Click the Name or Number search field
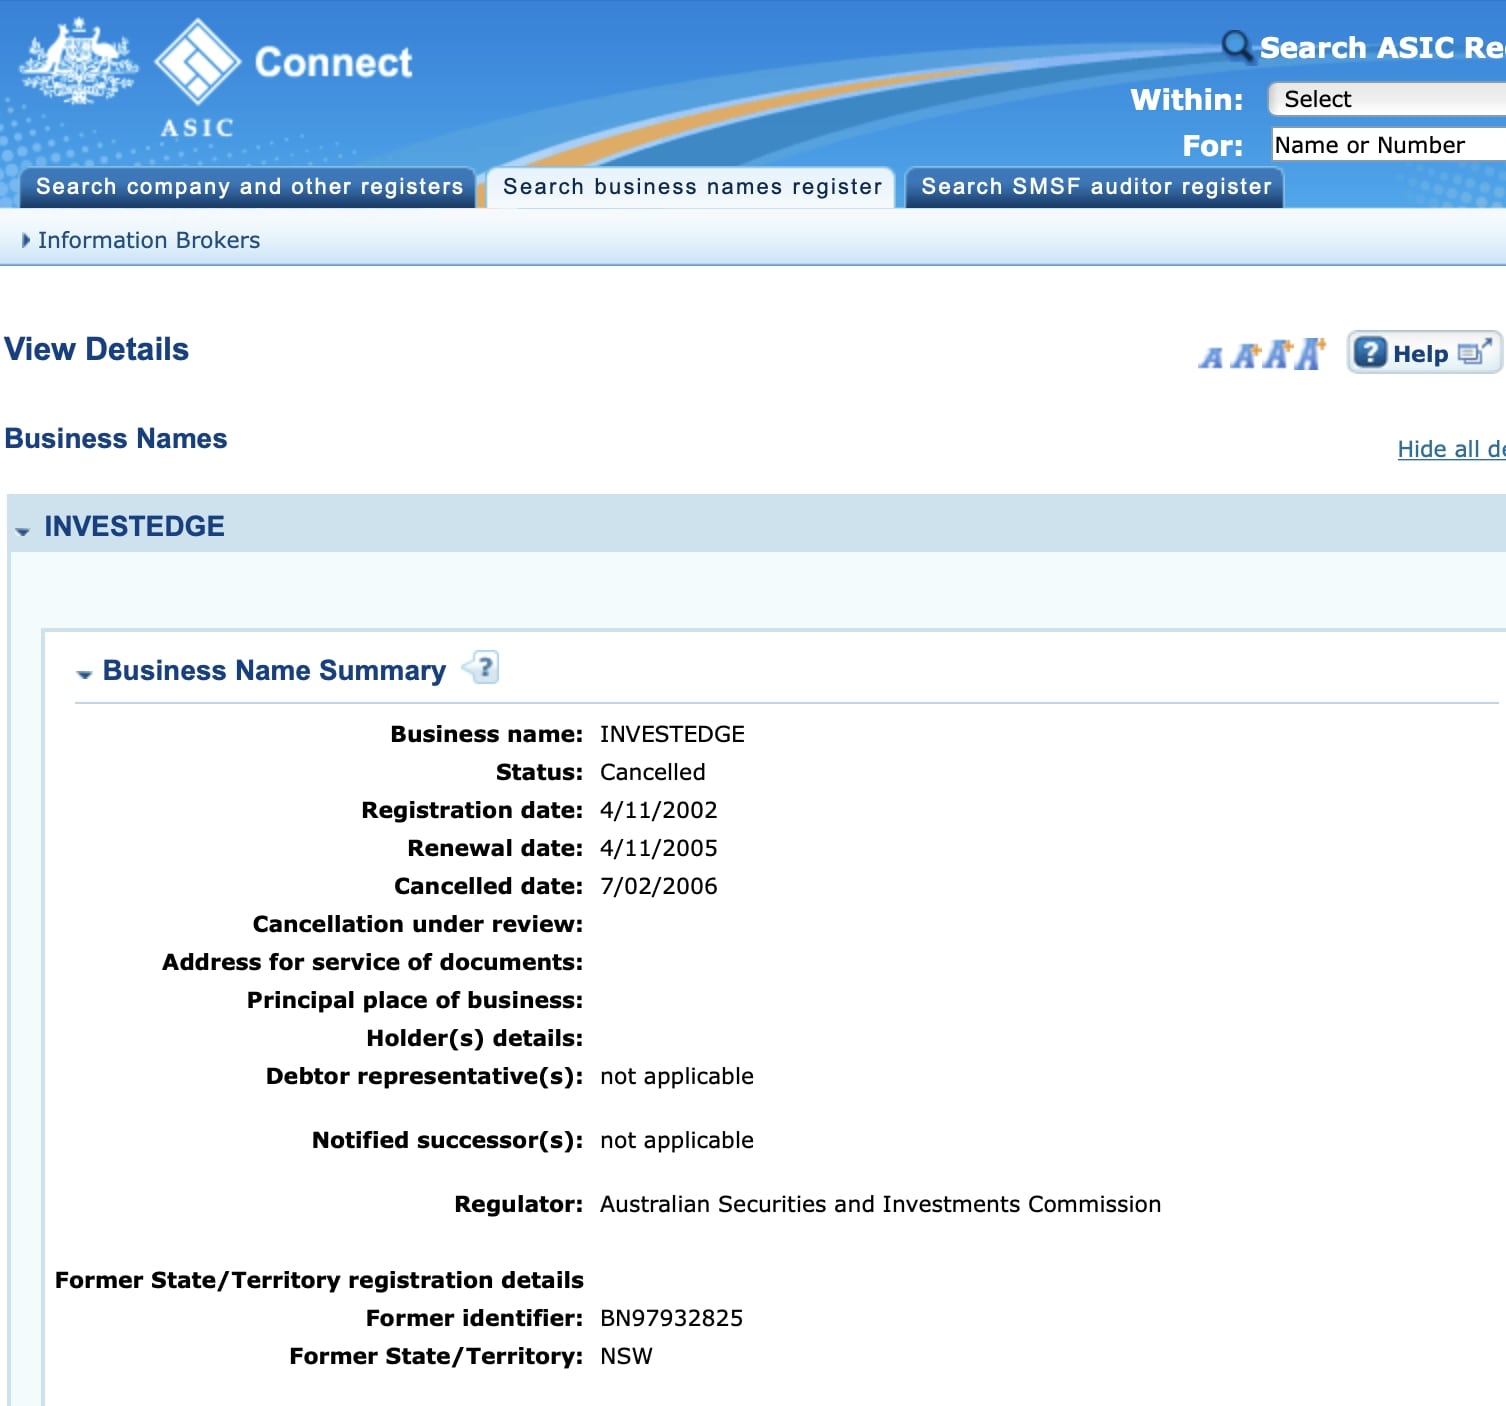 1389,145
